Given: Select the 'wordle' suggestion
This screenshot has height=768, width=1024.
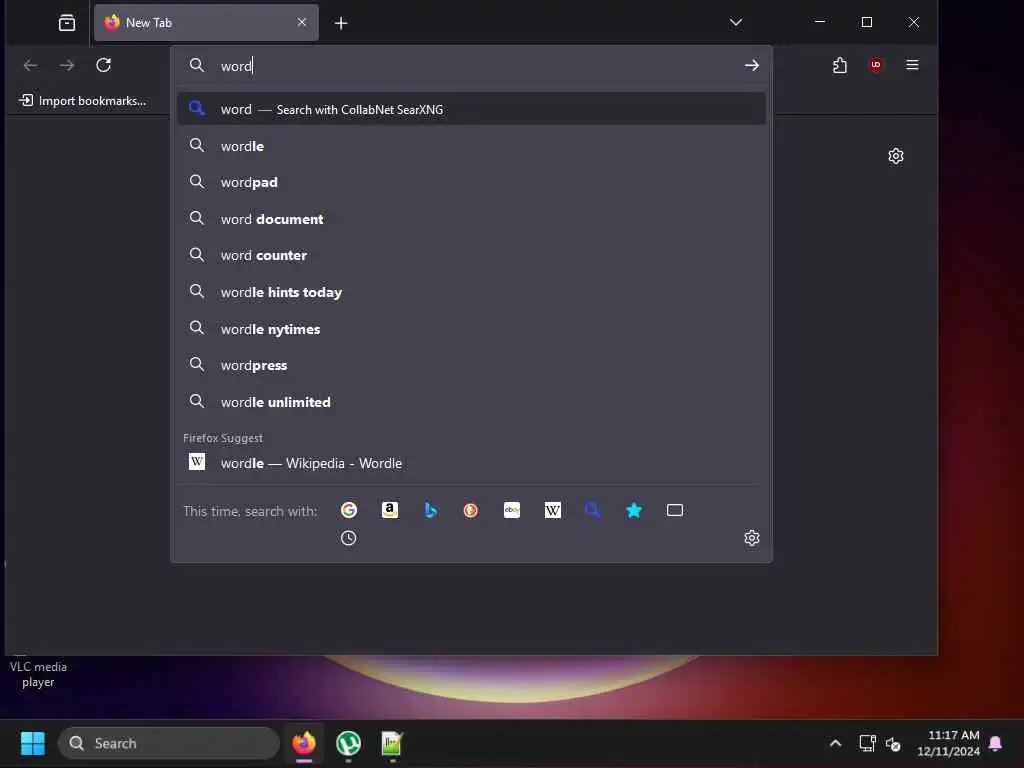Looking at the screenshot, I should tap(471, 146).
